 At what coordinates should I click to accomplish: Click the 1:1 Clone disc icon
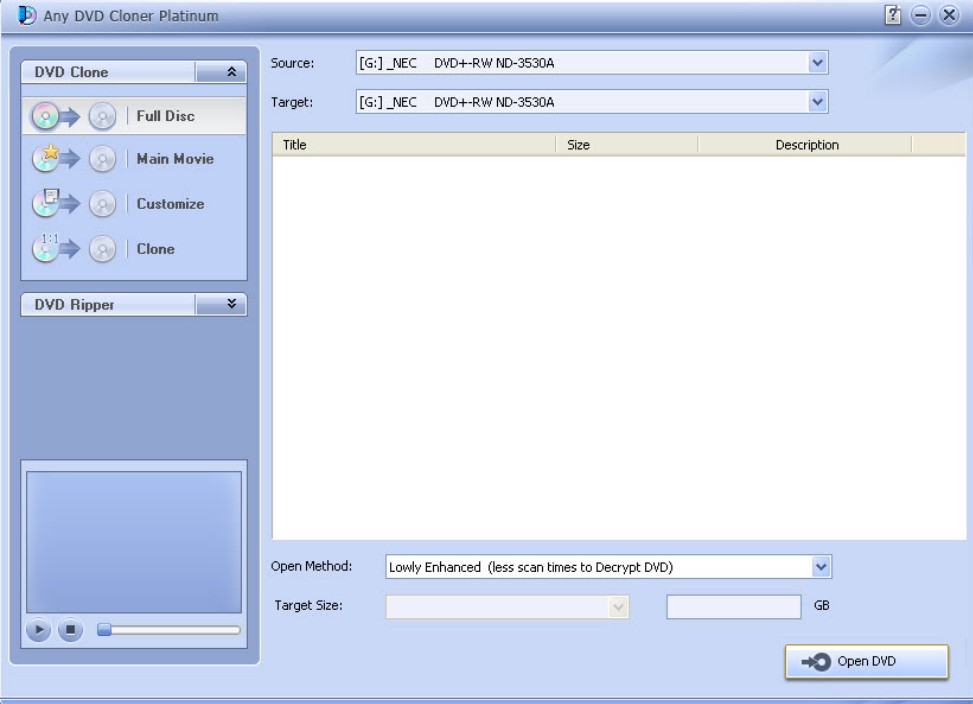tap(45, 248)
